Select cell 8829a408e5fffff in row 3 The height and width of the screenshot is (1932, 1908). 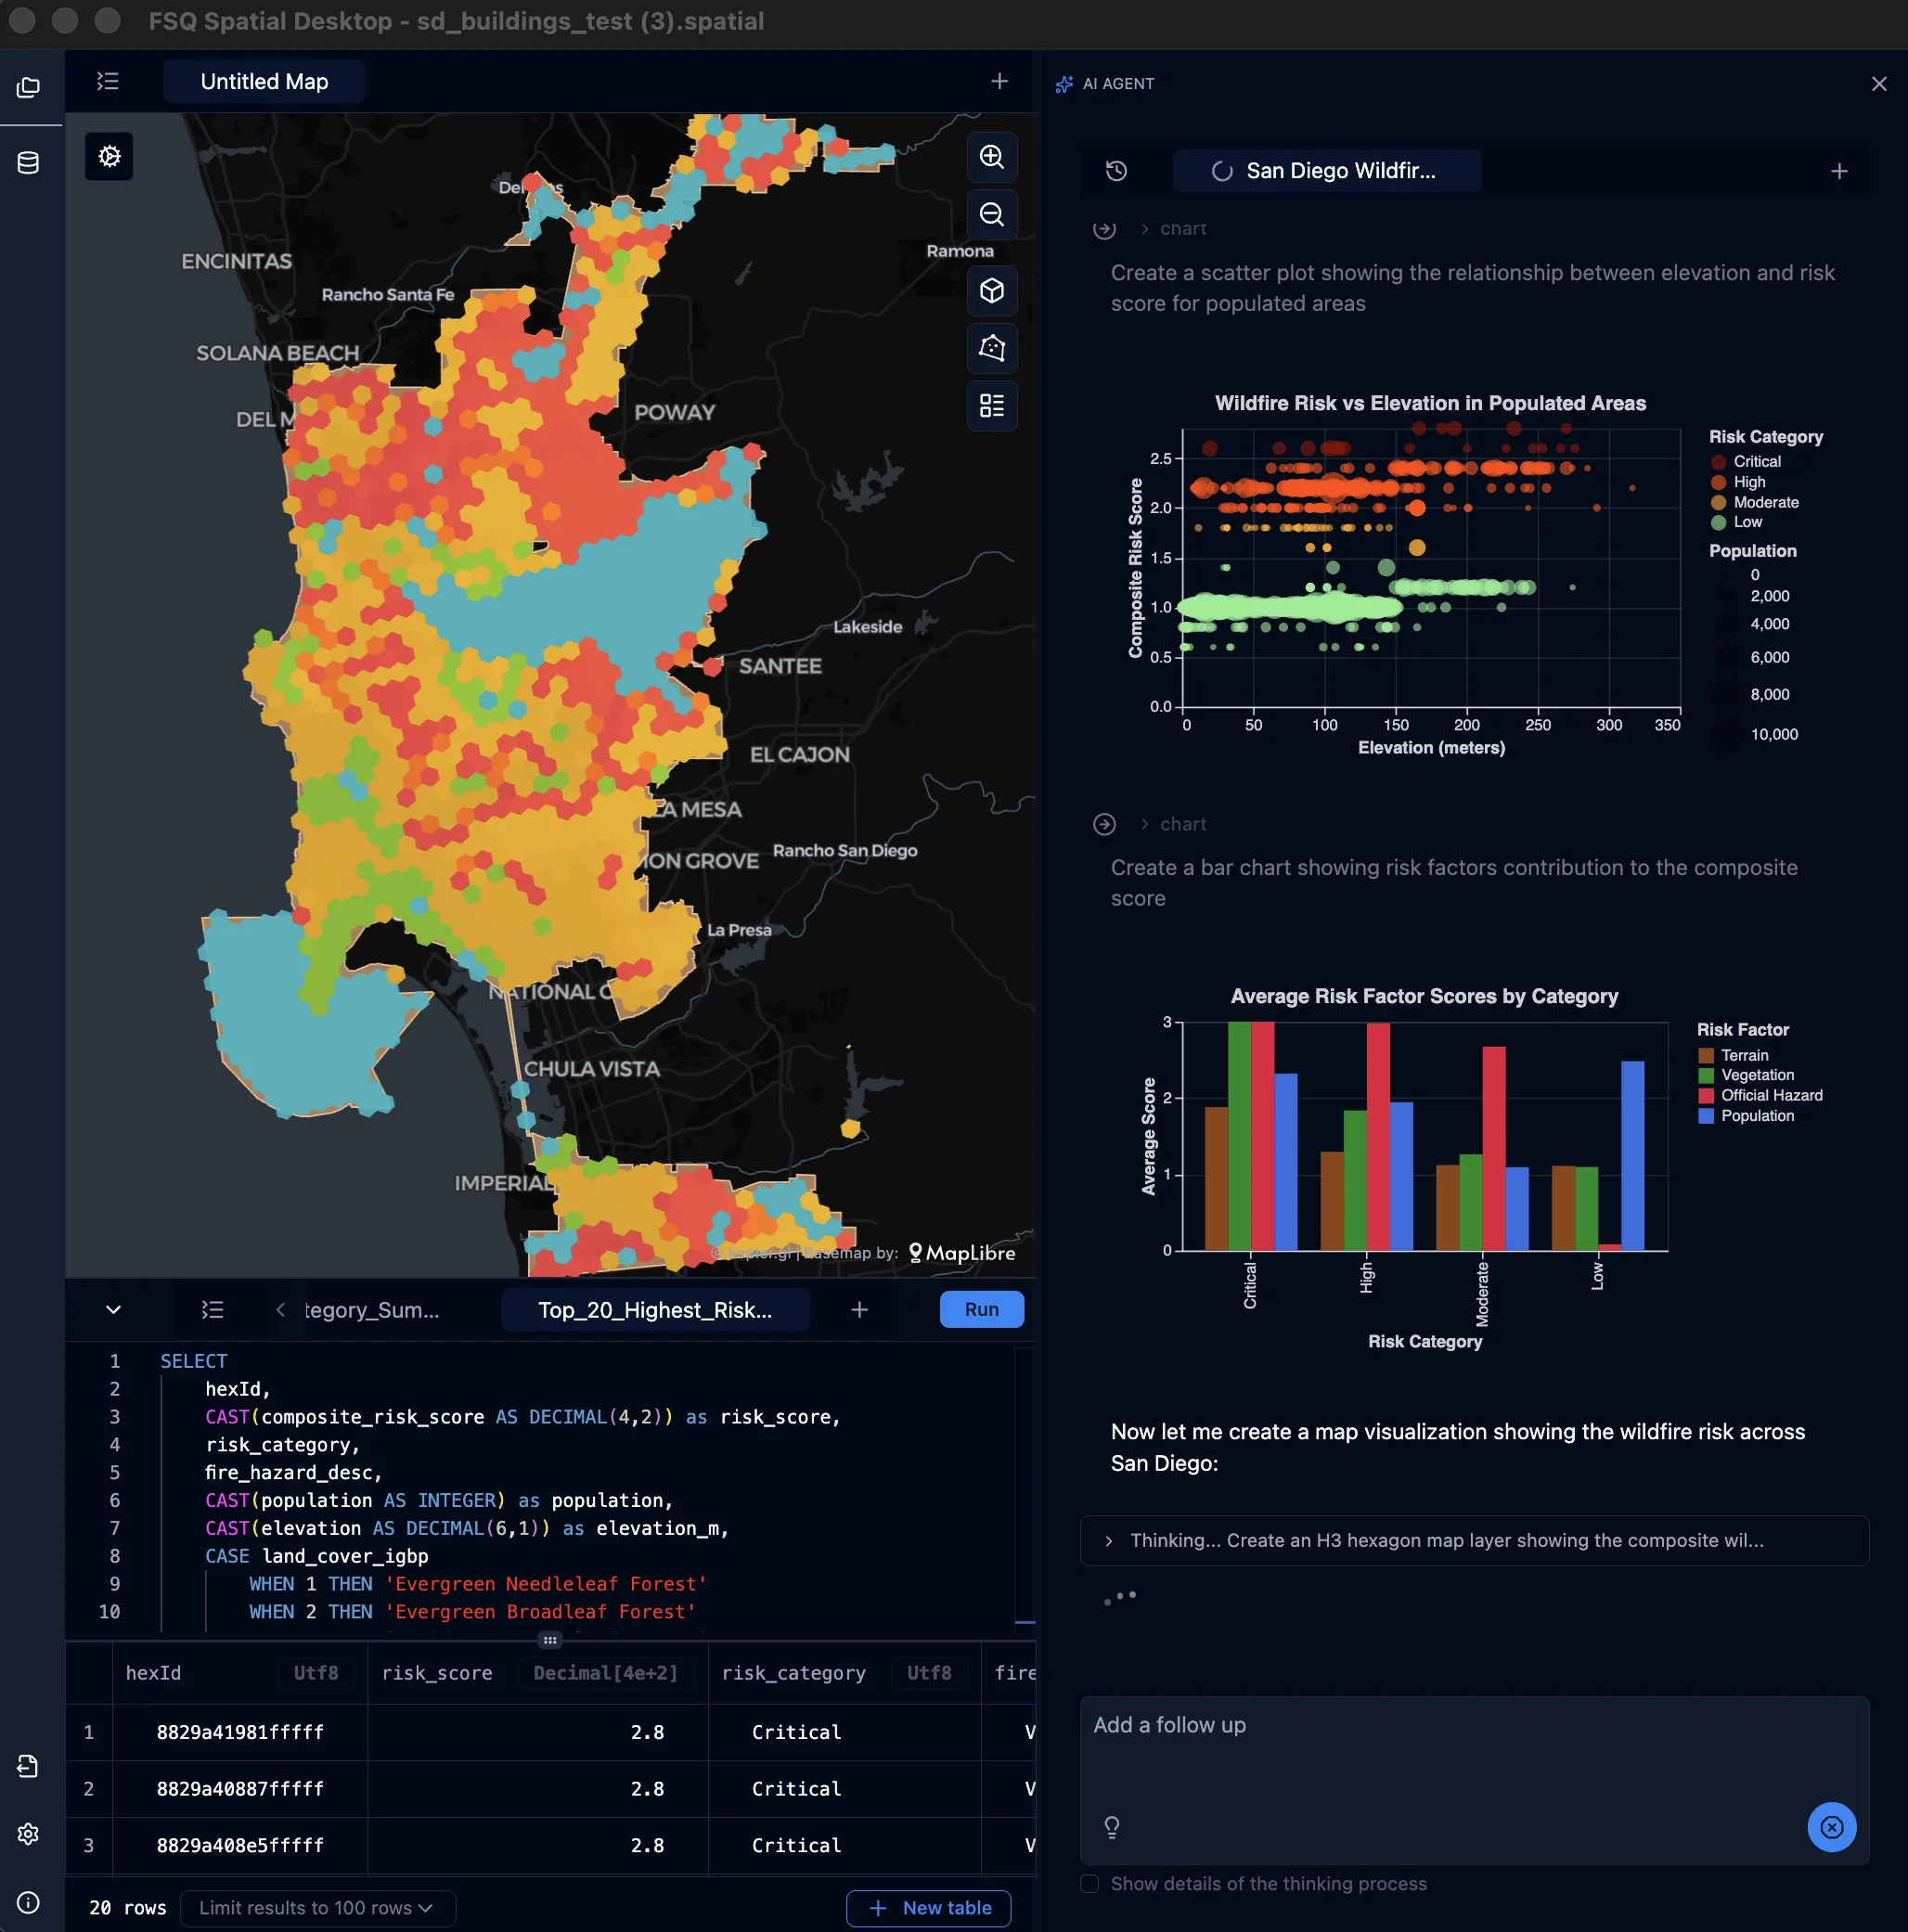(x=240, y=1845)
